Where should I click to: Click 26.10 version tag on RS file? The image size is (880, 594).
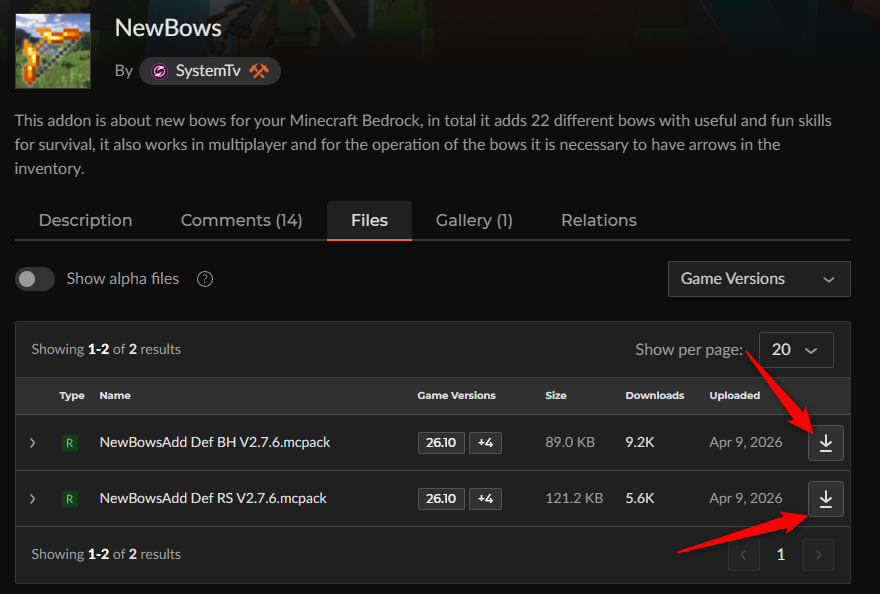pos(441,499)
